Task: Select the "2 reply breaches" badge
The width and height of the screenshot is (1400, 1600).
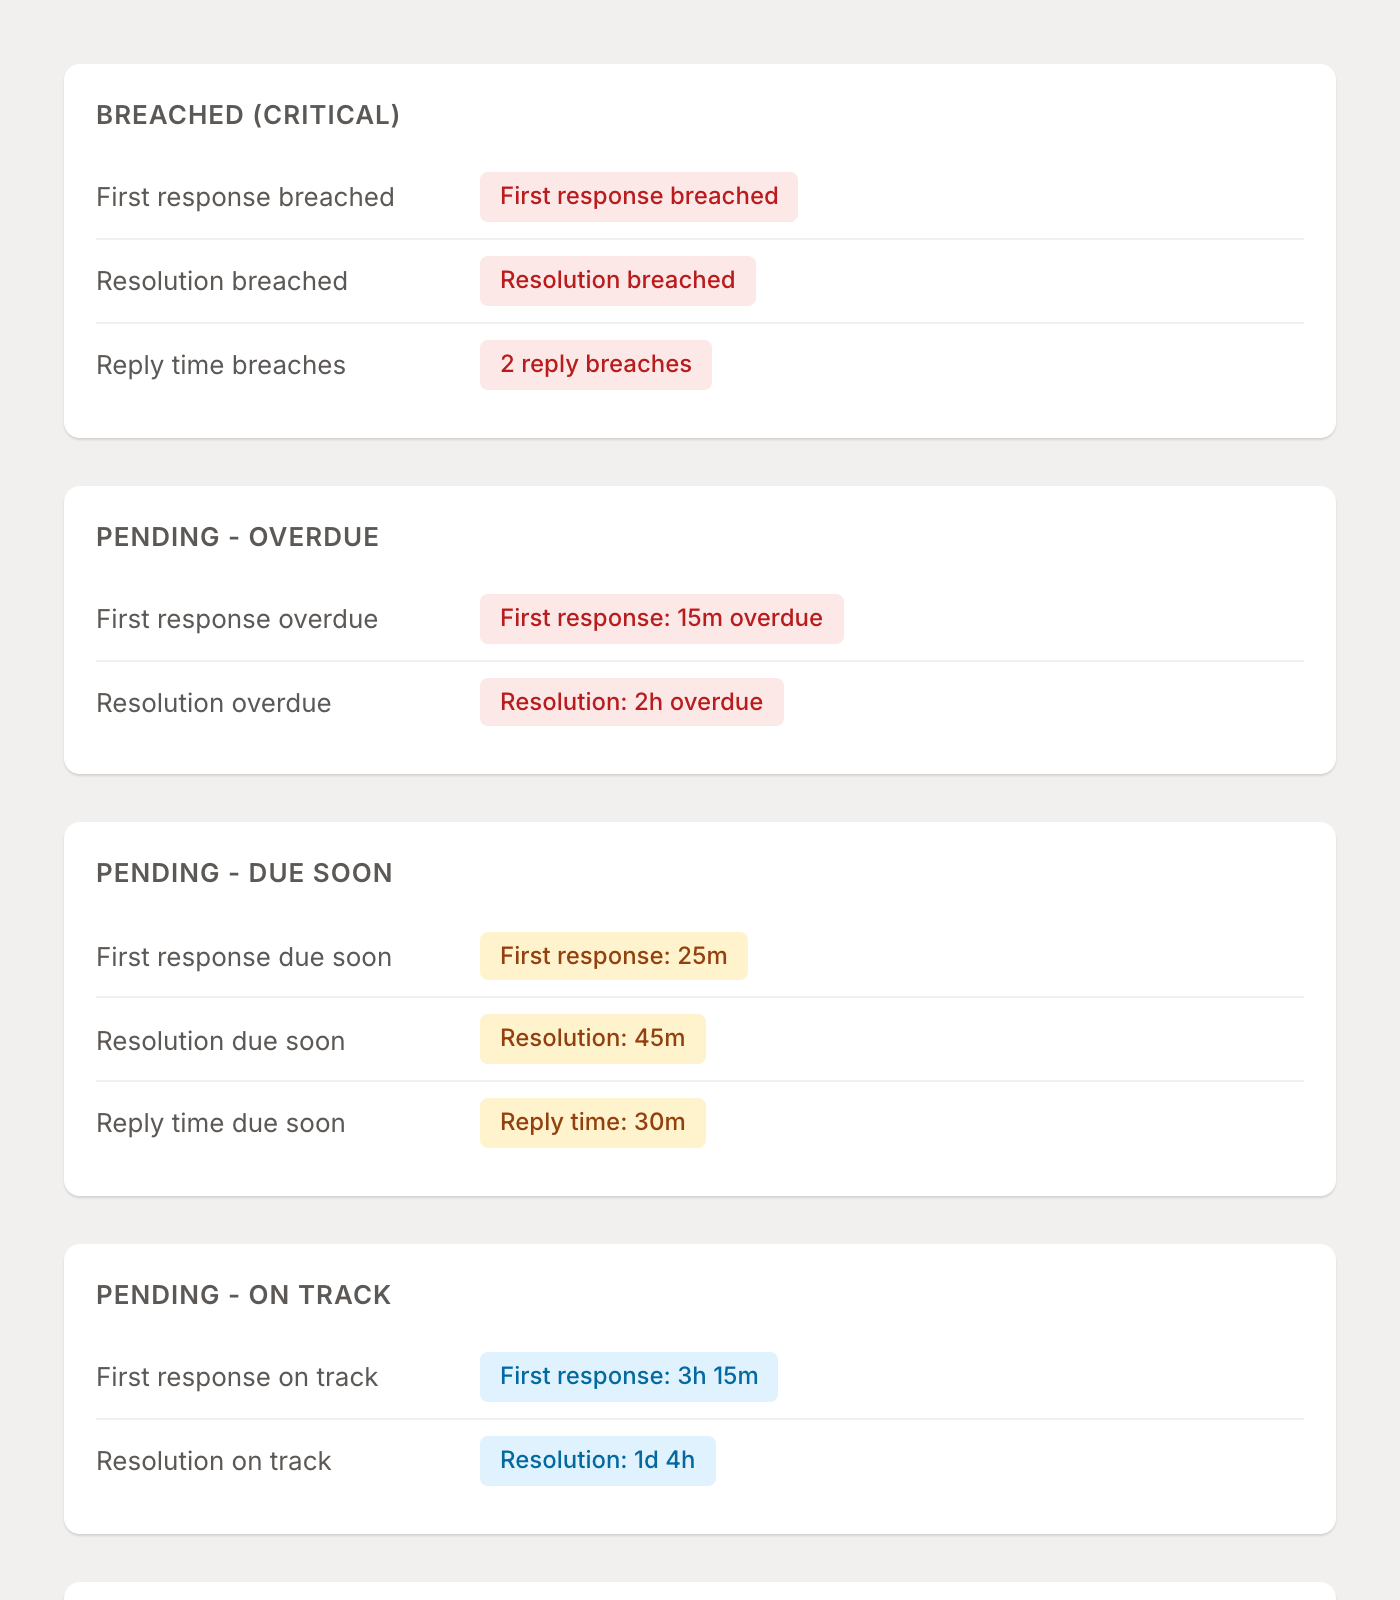Action: tap(595, 365)
